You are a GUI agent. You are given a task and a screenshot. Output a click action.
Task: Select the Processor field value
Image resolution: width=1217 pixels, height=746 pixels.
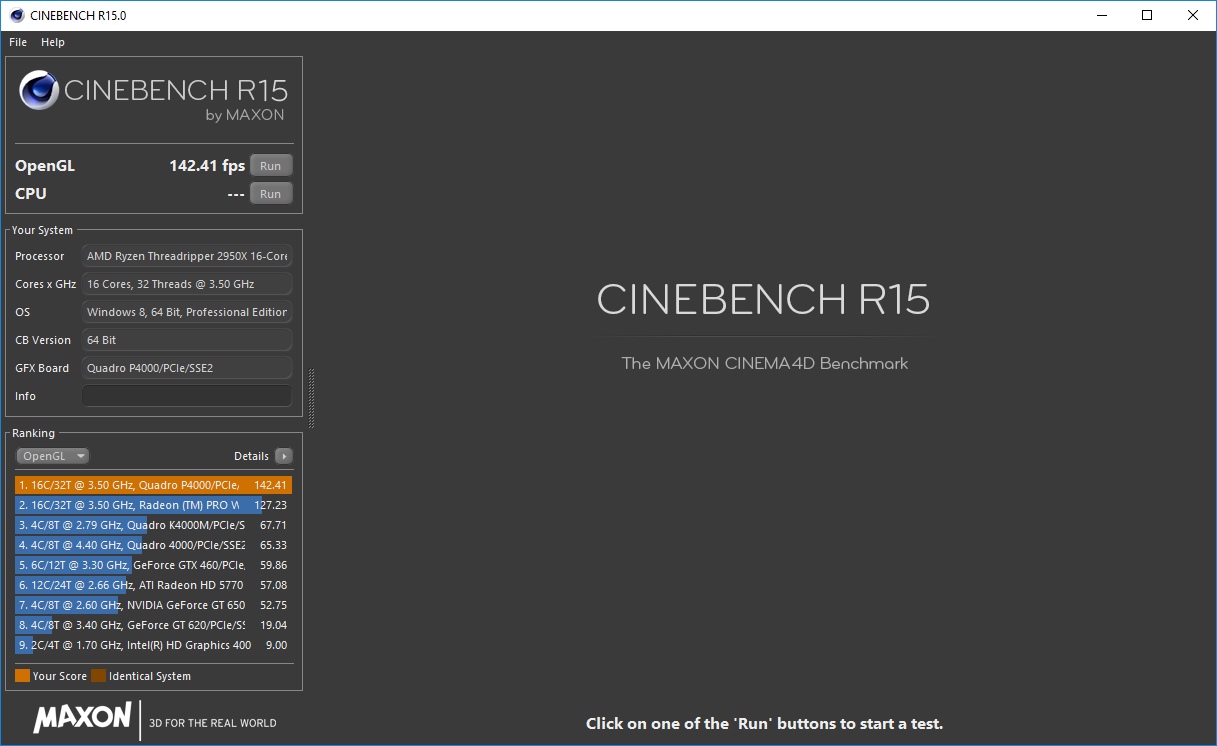(187, 256)
